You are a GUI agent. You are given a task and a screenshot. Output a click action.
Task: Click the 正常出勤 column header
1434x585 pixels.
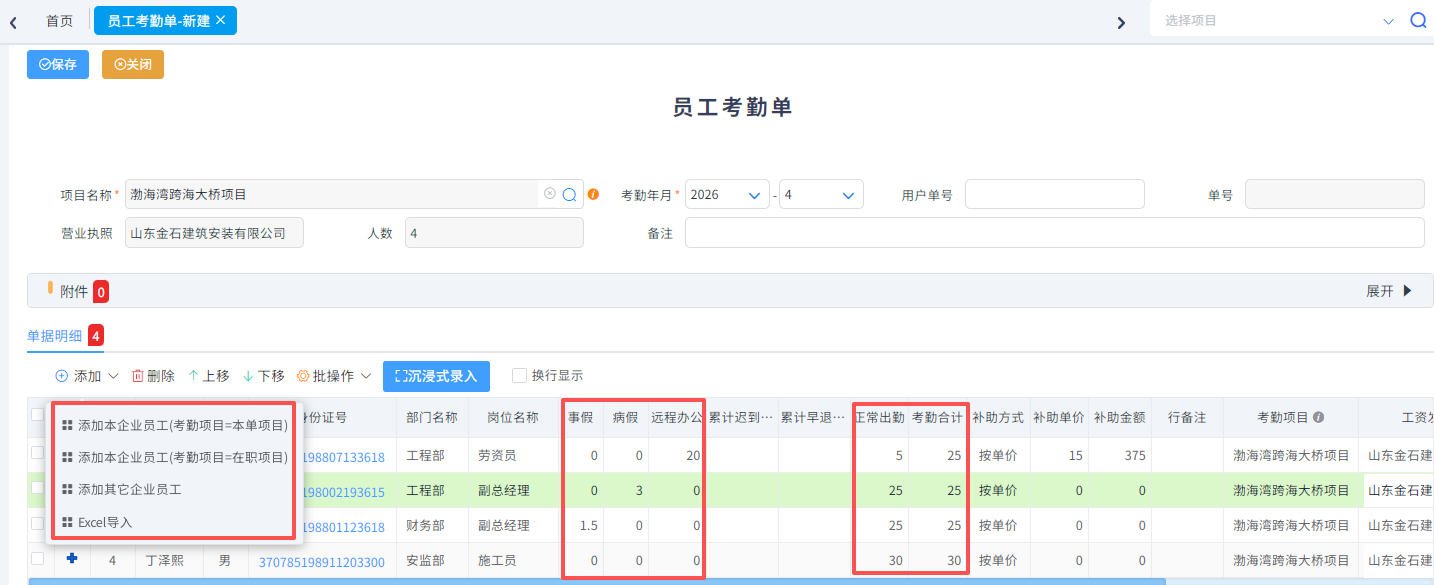pyautogui.click(x=880, y=417)
